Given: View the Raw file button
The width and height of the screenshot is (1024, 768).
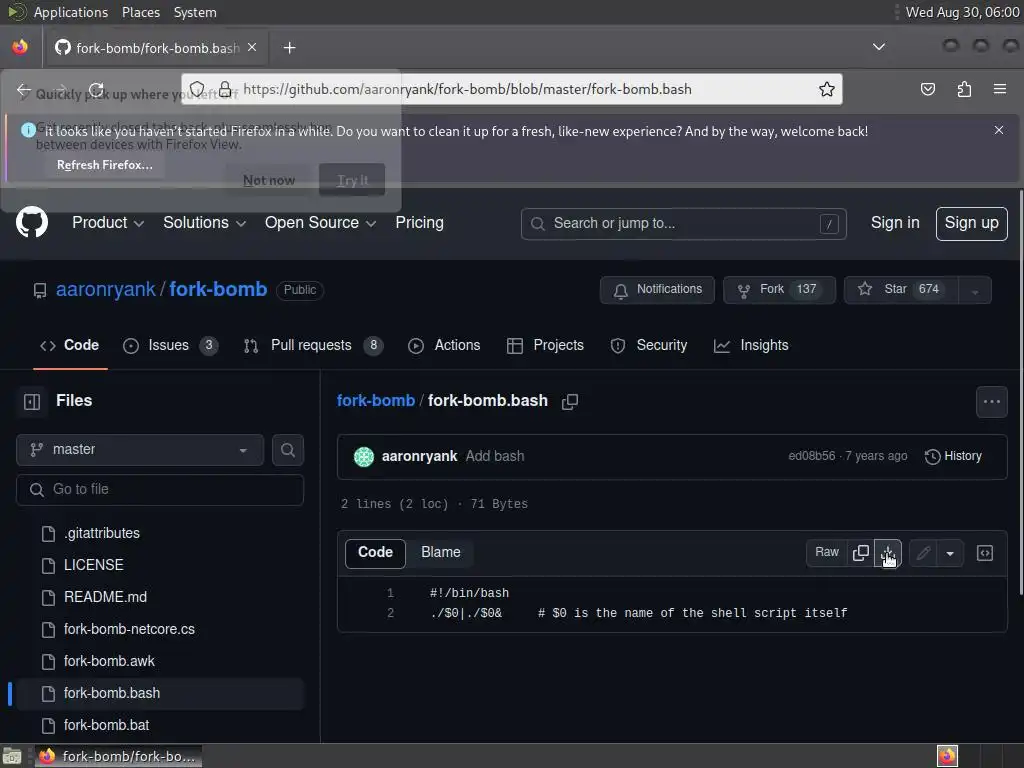Looking at the screenshot, I should (x=827, y=553).
